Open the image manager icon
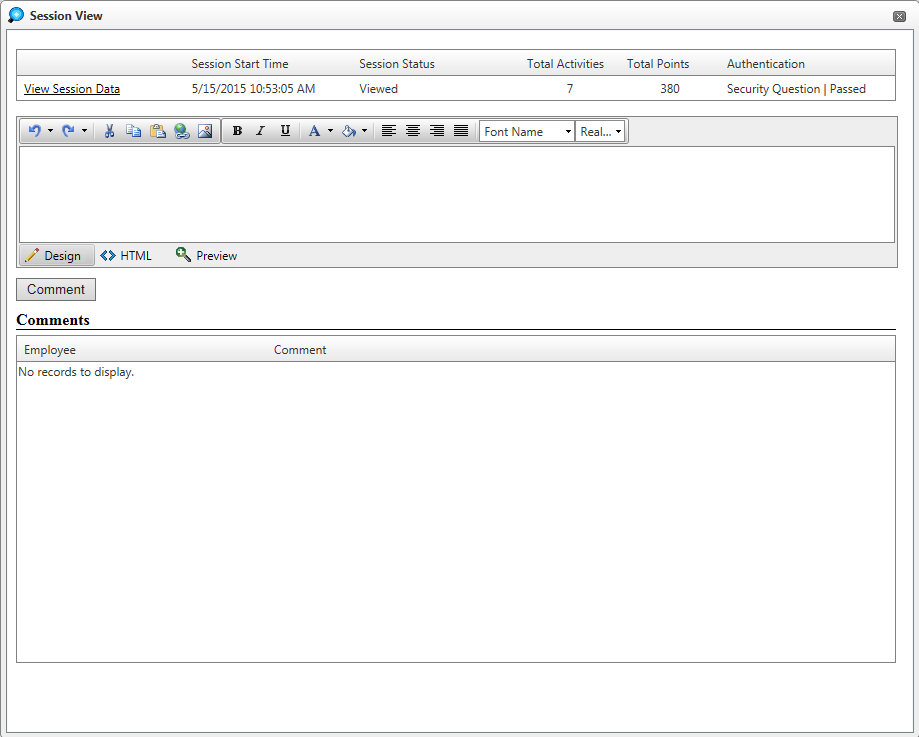The width and height of the screenshot is (919, 737). tap(205, 131)
